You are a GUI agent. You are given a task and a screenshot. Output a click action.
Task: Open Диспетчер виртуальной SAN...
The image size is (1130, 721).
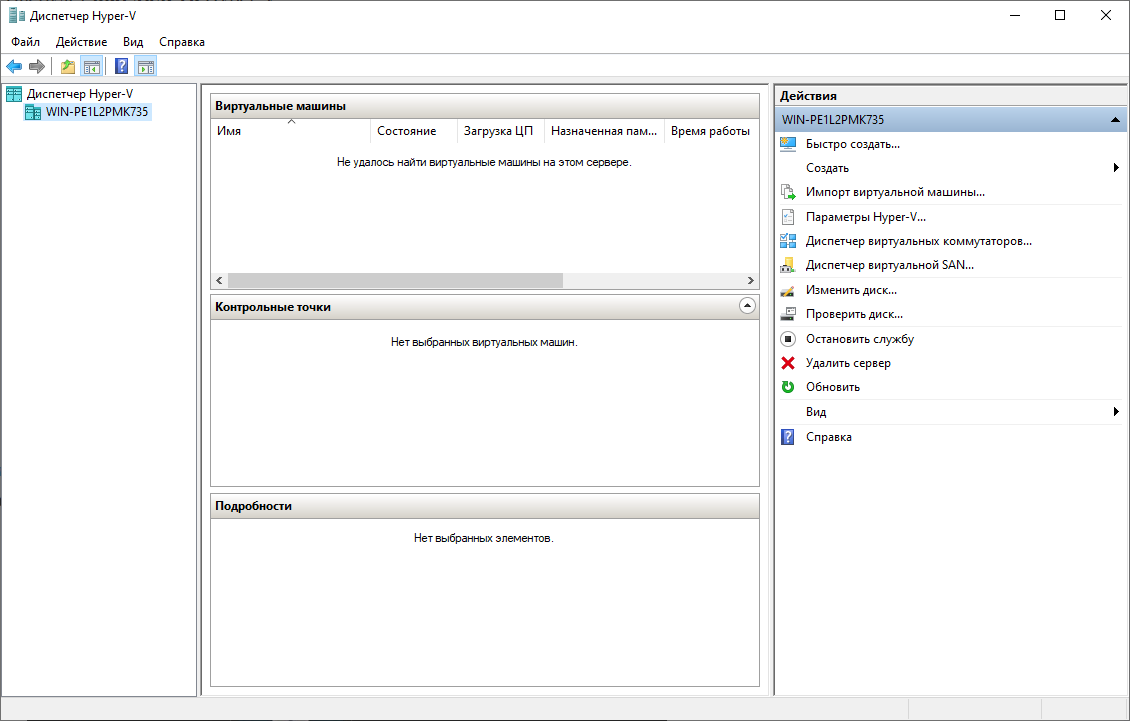tap(889, 265)
